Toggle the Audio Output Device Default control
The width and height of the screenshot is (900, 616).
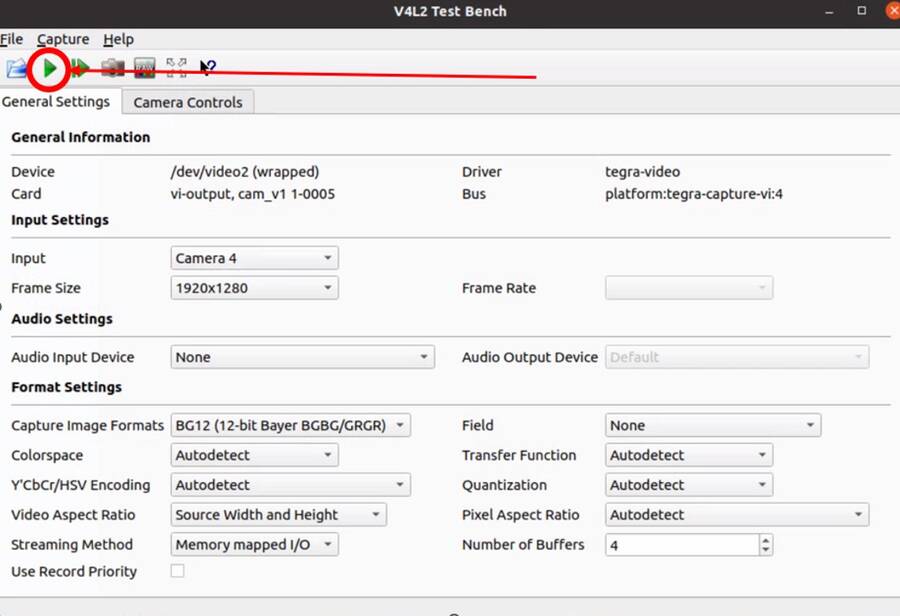tap(737, 357)
